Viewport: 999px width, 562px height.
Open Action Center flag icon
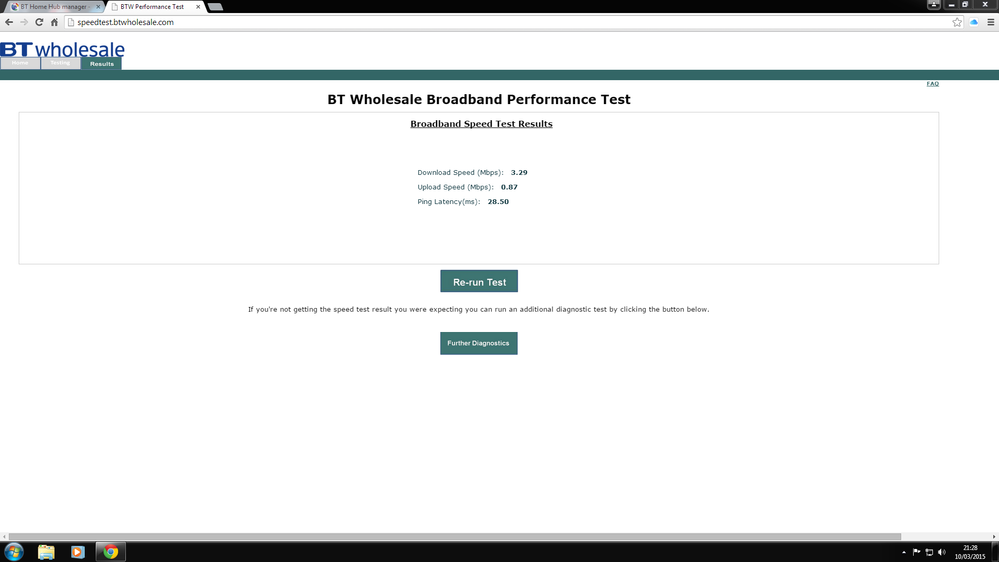pyautogui.click(x=916, y=552)
